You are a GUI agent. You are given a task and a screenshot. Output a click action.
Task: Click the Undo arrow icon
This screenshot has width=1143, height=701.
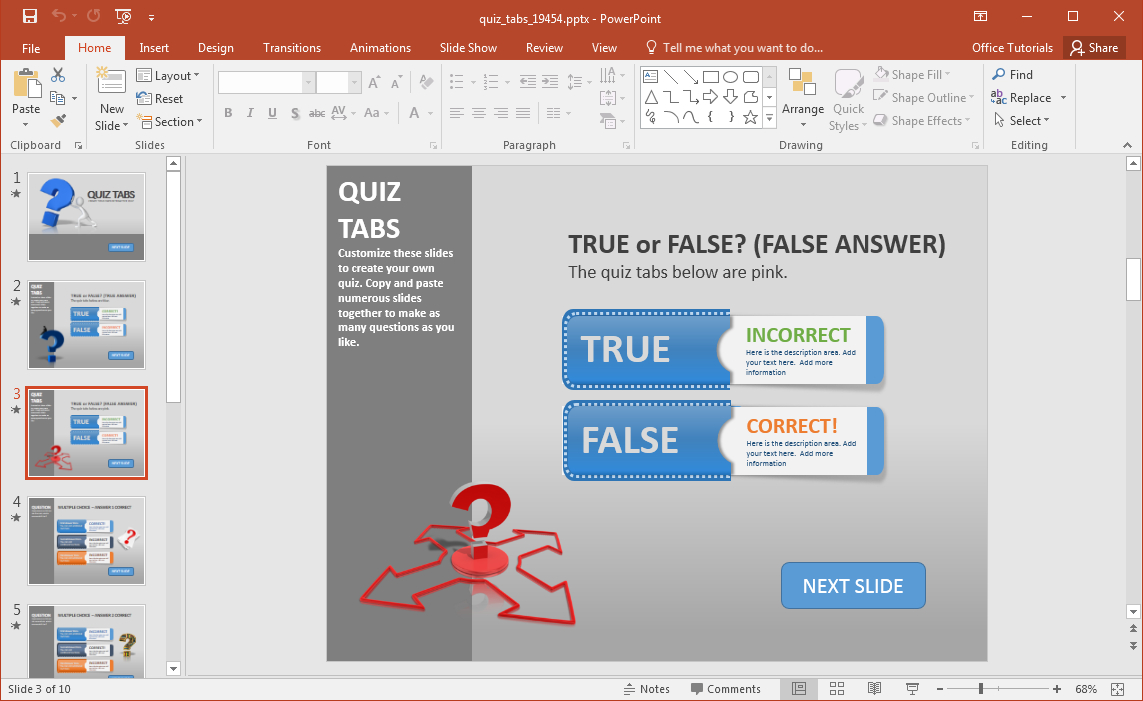pyautogui.click(x=59, y=16)
